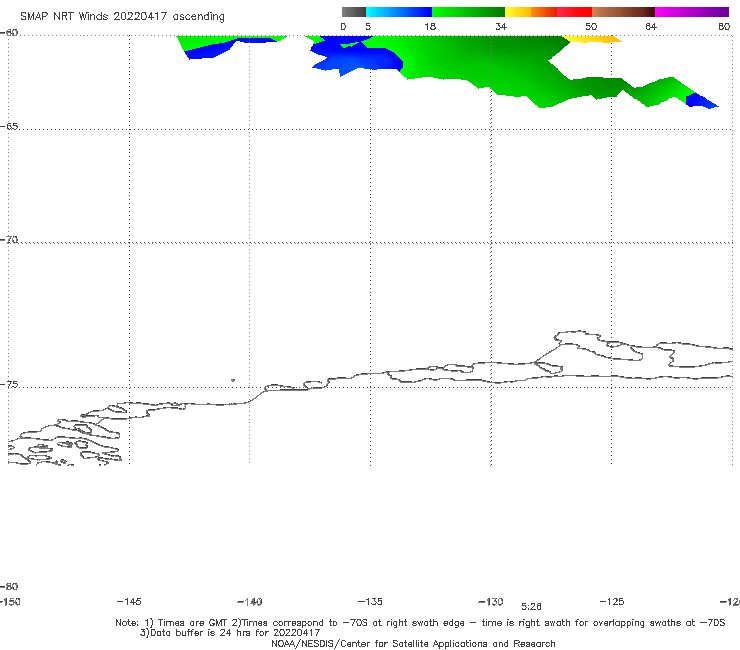Click the green segment of the color bar

[468, 12]
